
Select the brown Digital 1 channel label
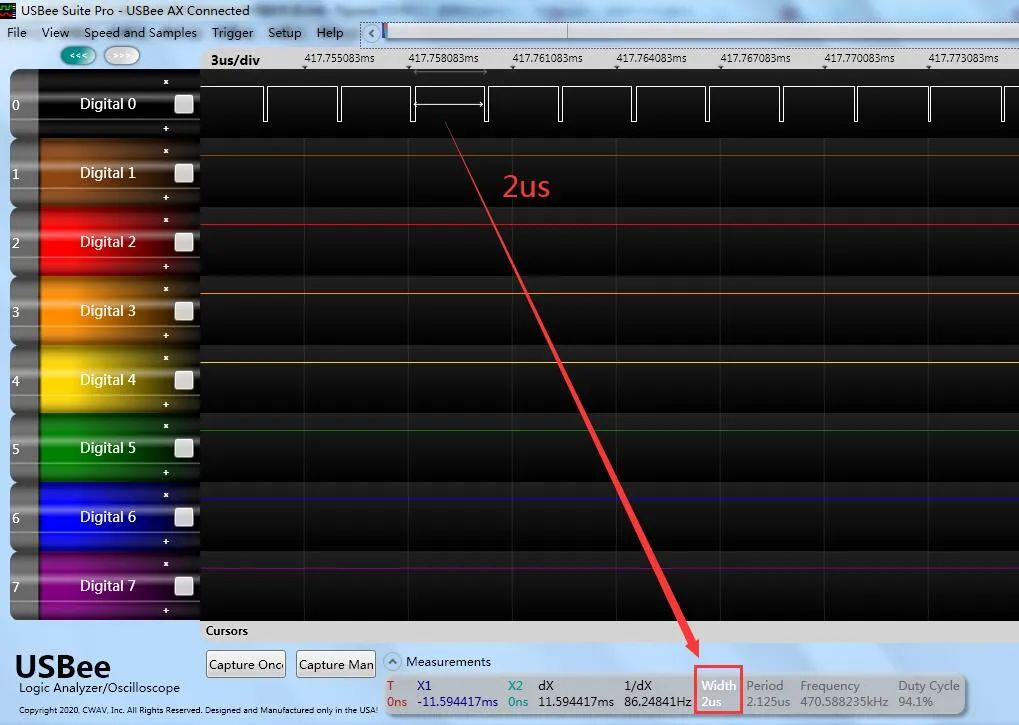(x=108, y=173)
